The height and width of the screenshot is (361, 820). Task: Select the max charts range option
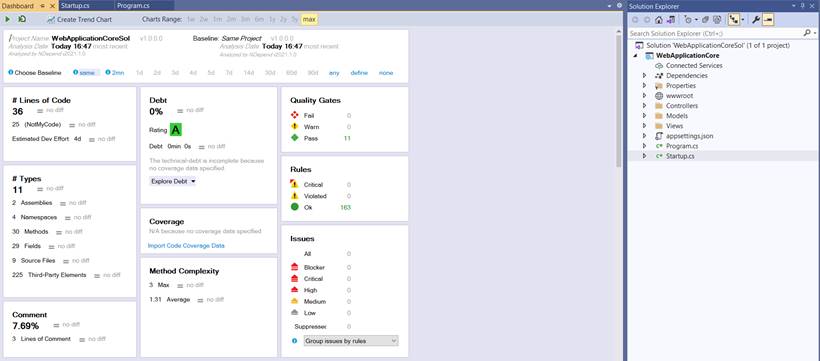click(x=309, y=19)
